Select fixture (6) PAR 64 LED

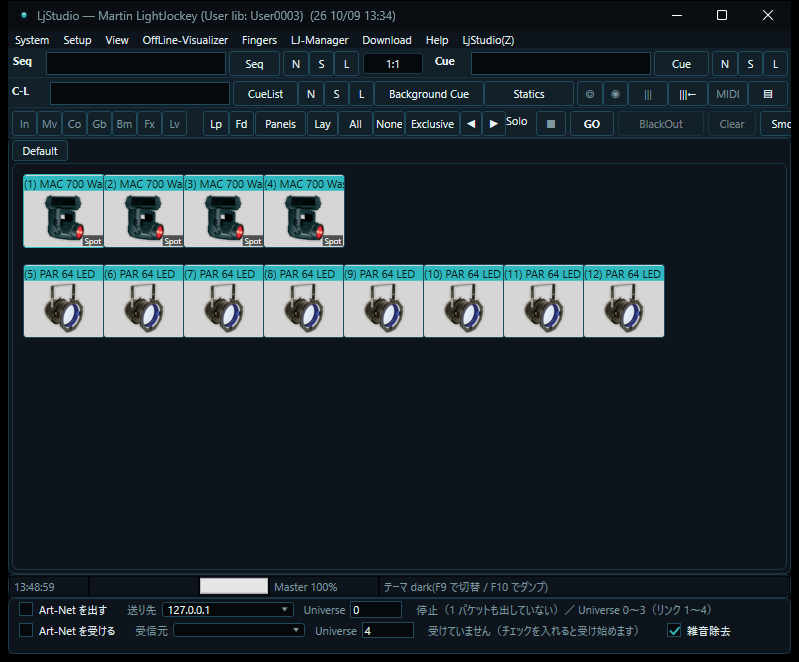click(x=144, y=301)
